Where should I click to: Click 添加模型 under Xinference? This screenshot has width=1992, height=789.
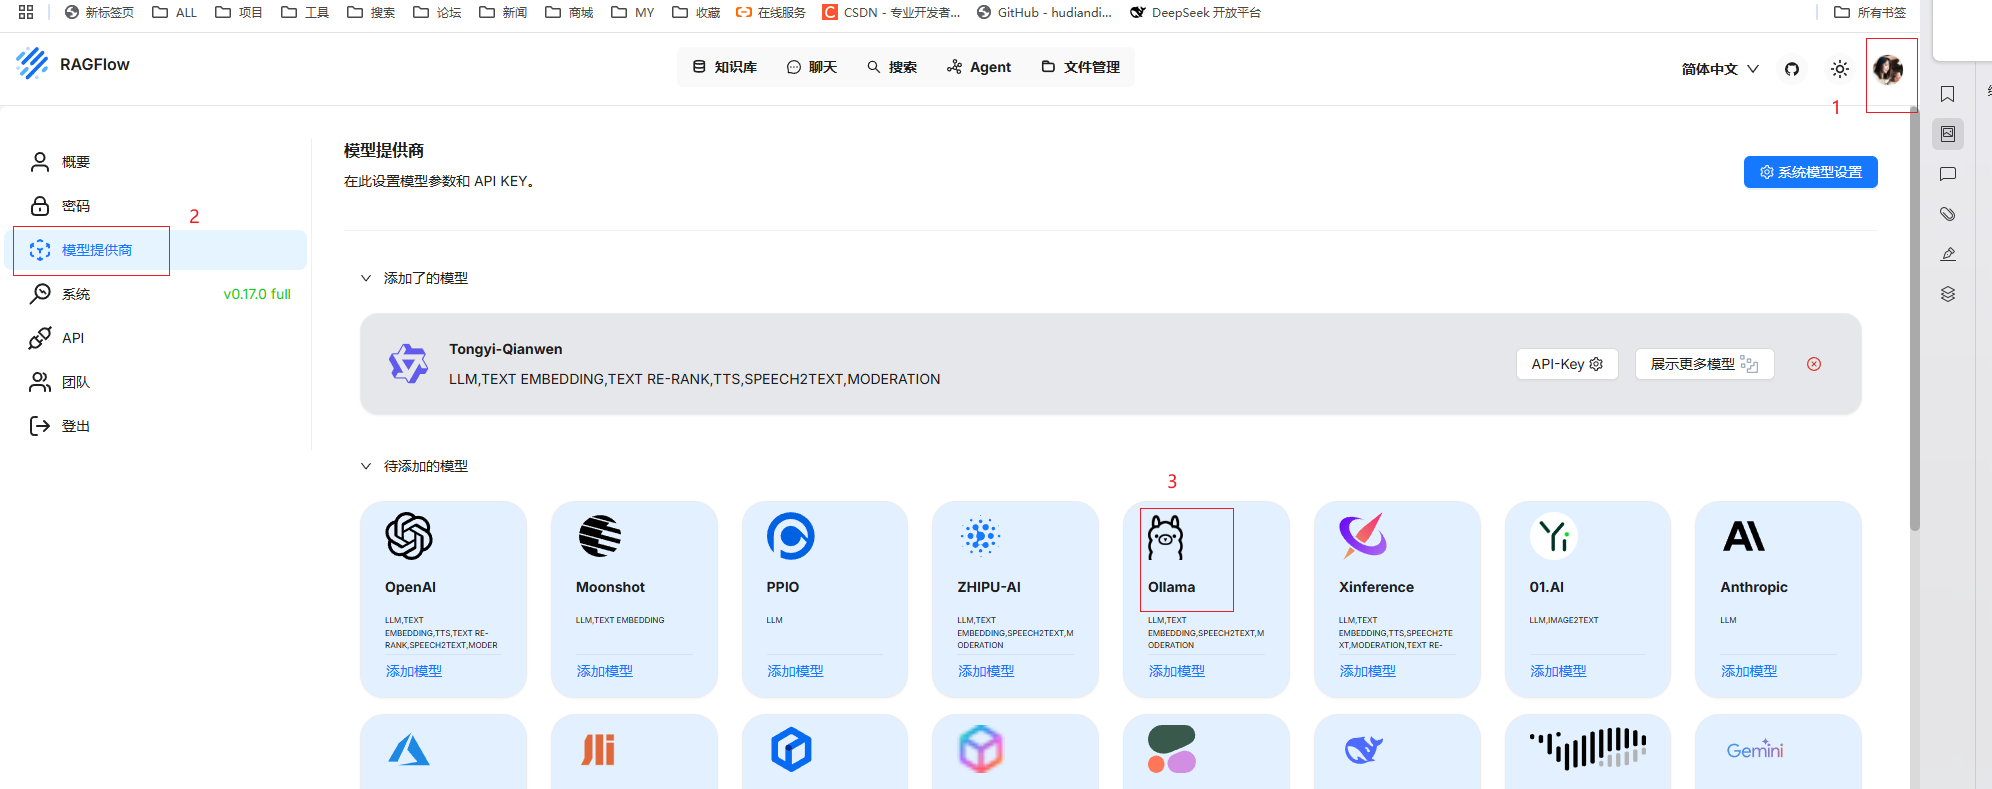[x=1368, y=671]
